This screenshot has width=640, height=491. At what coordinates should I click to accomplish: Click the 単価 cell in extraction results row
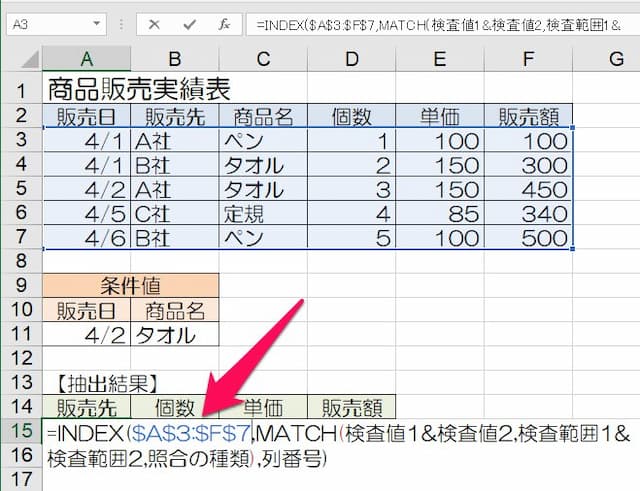pyautogui.click(x=264, y=407)
